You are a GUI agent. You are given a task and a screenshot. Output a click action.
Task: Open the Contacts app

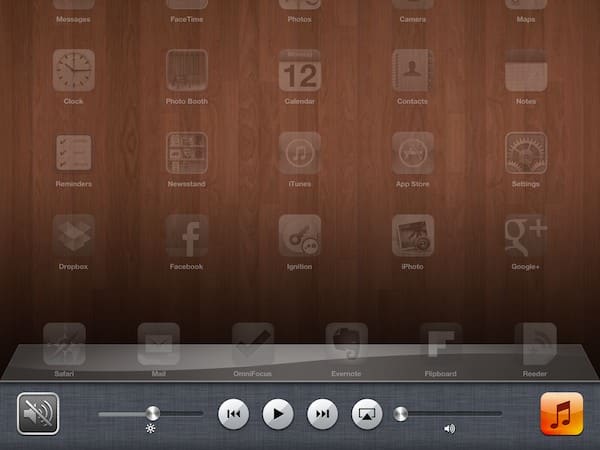click(412, 70)
